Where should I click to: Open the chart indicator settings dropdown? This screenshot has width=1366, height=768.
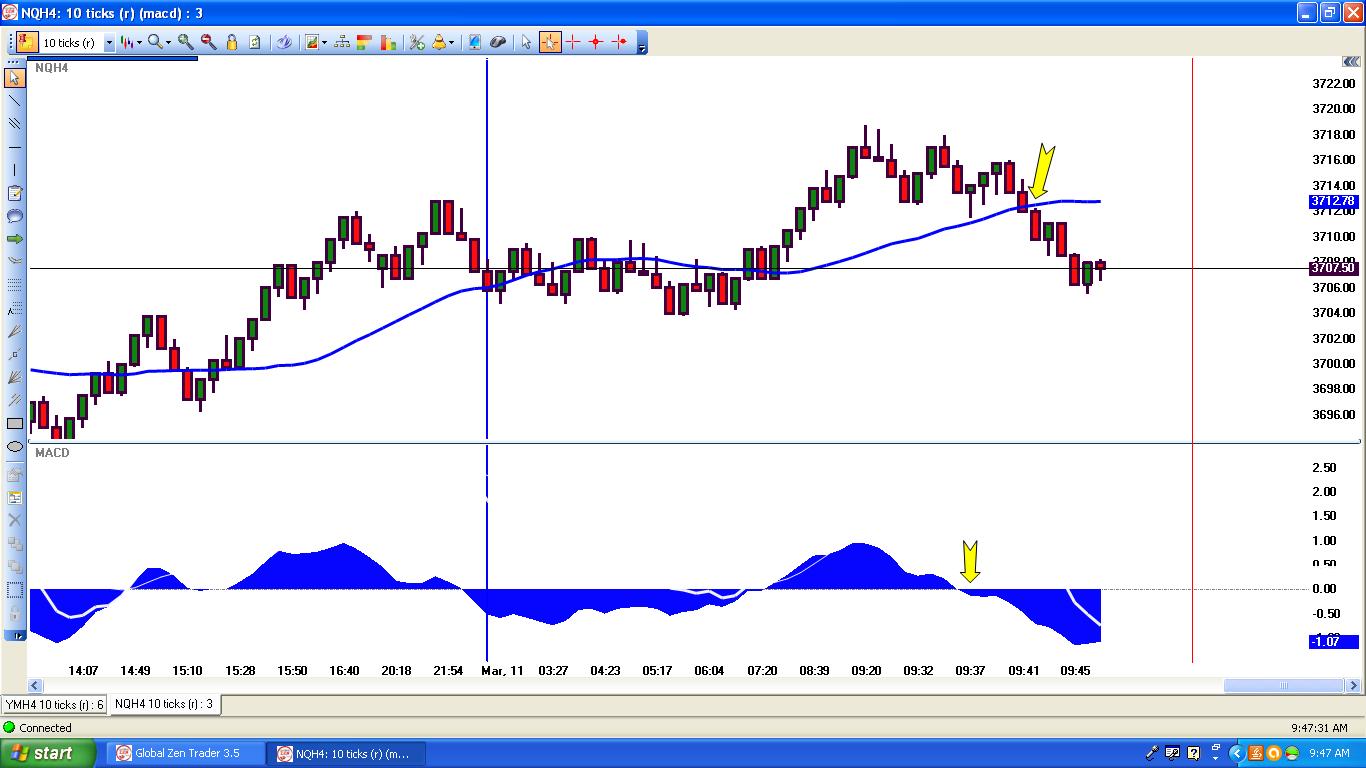click(x=322, y=42)
